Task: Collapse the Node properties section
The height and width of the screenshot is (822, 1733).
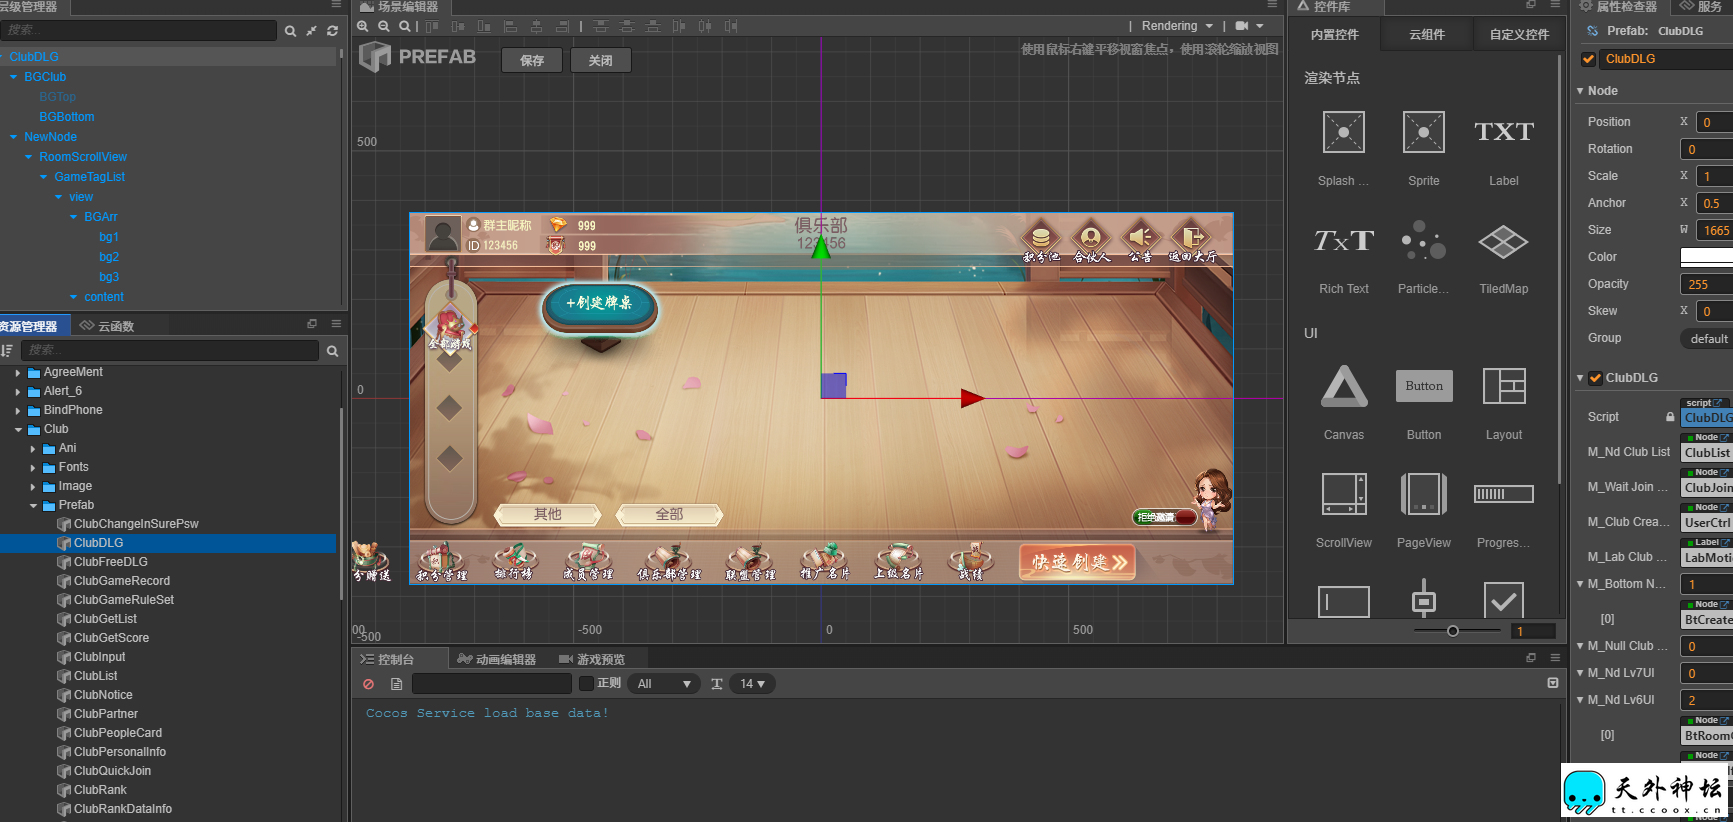Action: 1580,91
